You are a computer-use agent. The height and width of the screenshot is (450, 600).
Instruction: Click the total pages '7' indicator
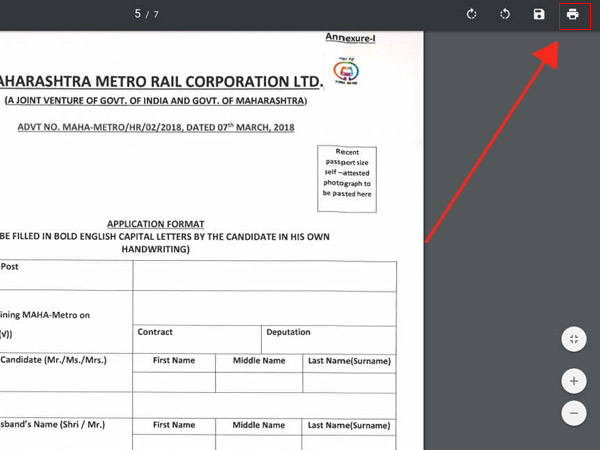point(156,15)
